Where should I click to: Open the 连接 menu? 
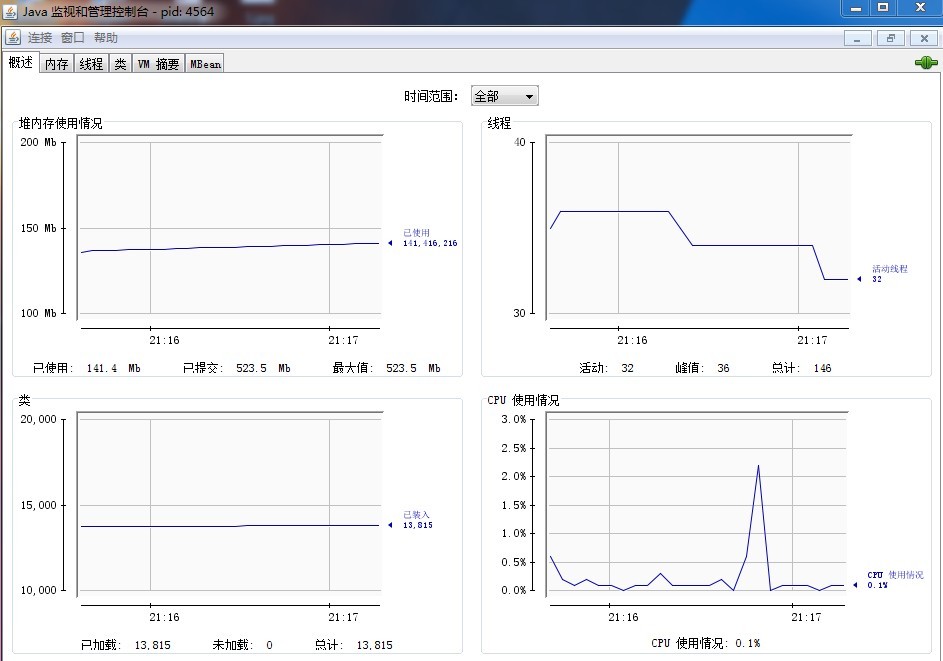tap(40, 38)
